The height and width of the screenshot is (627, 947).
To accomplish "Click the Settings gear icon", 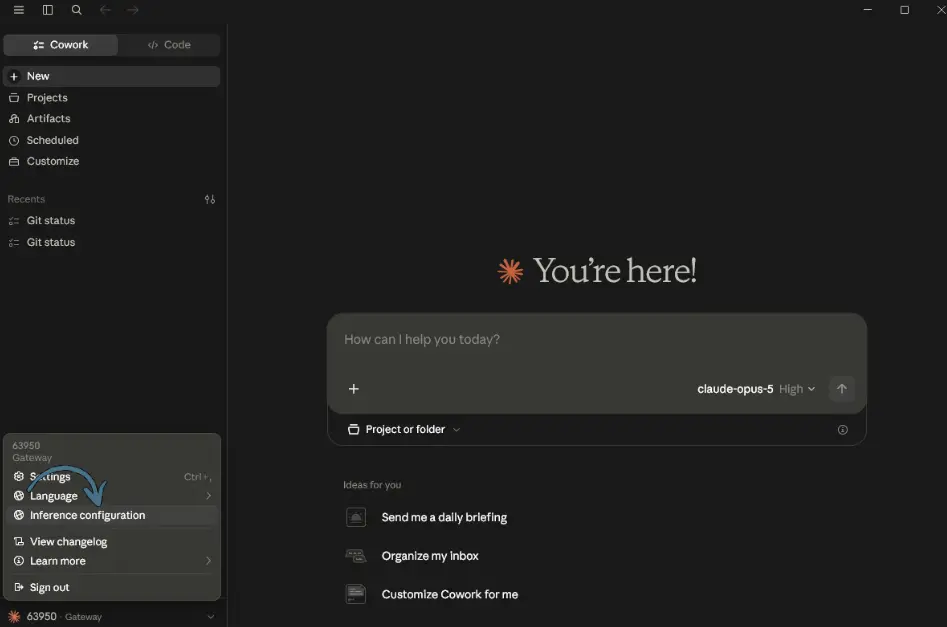I will 19,477.
